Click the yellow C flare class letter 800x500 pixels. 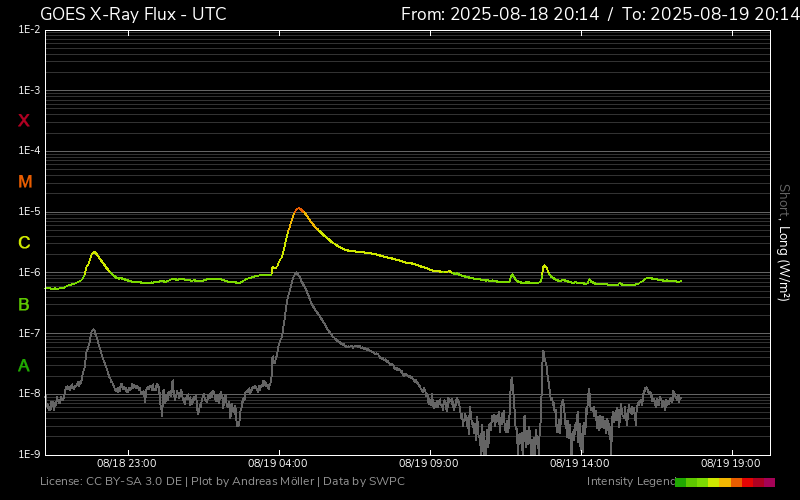click(x=24, y=242)
